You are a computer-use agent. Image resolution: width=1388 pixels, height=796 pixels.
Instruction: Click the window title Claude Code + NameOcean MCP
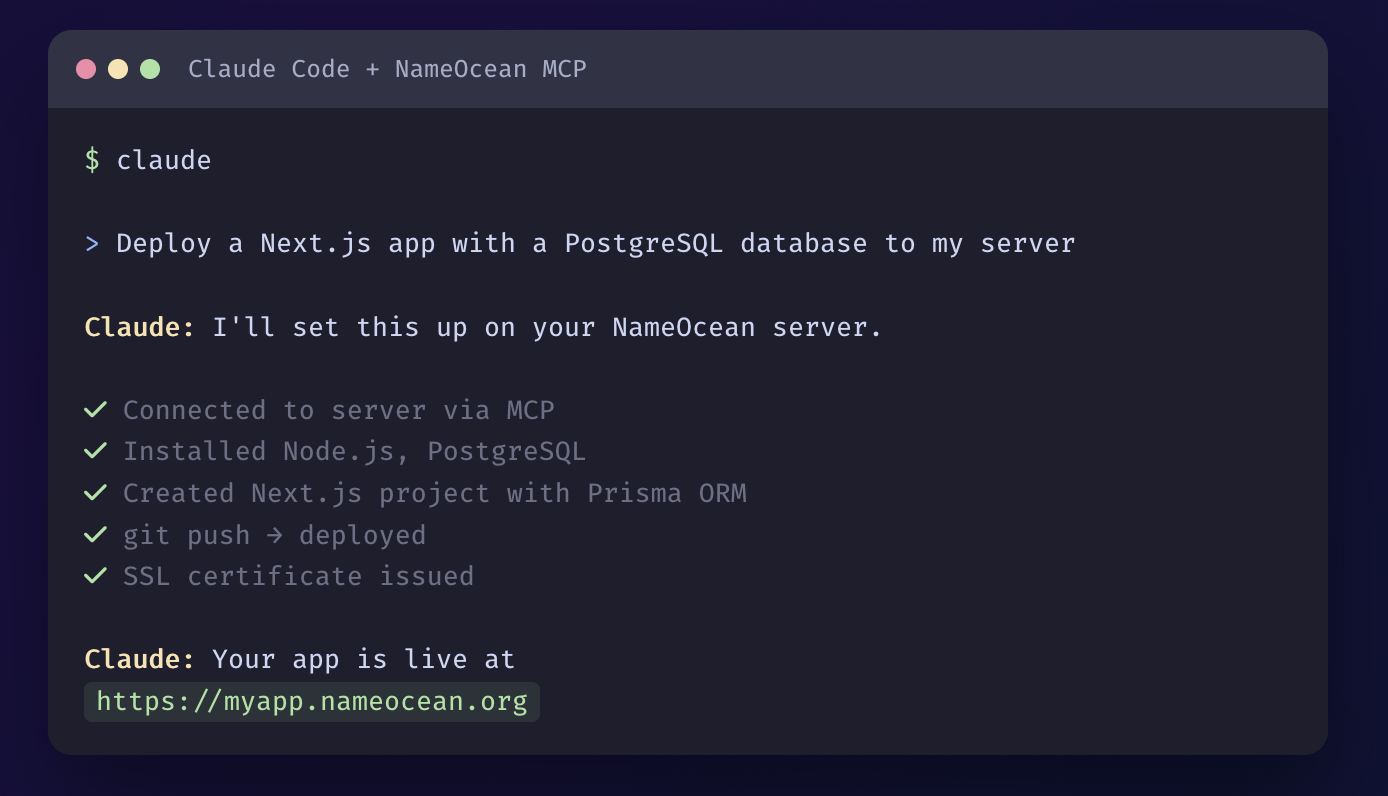click(387, 69)
